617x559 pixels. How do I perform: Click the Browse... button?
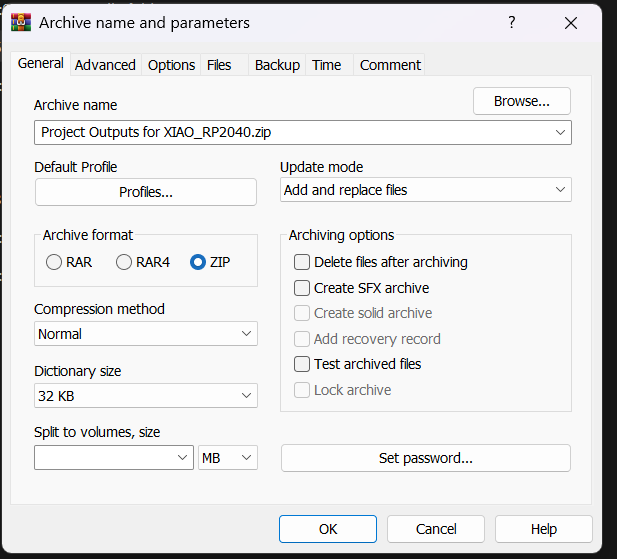coord(521,101)
